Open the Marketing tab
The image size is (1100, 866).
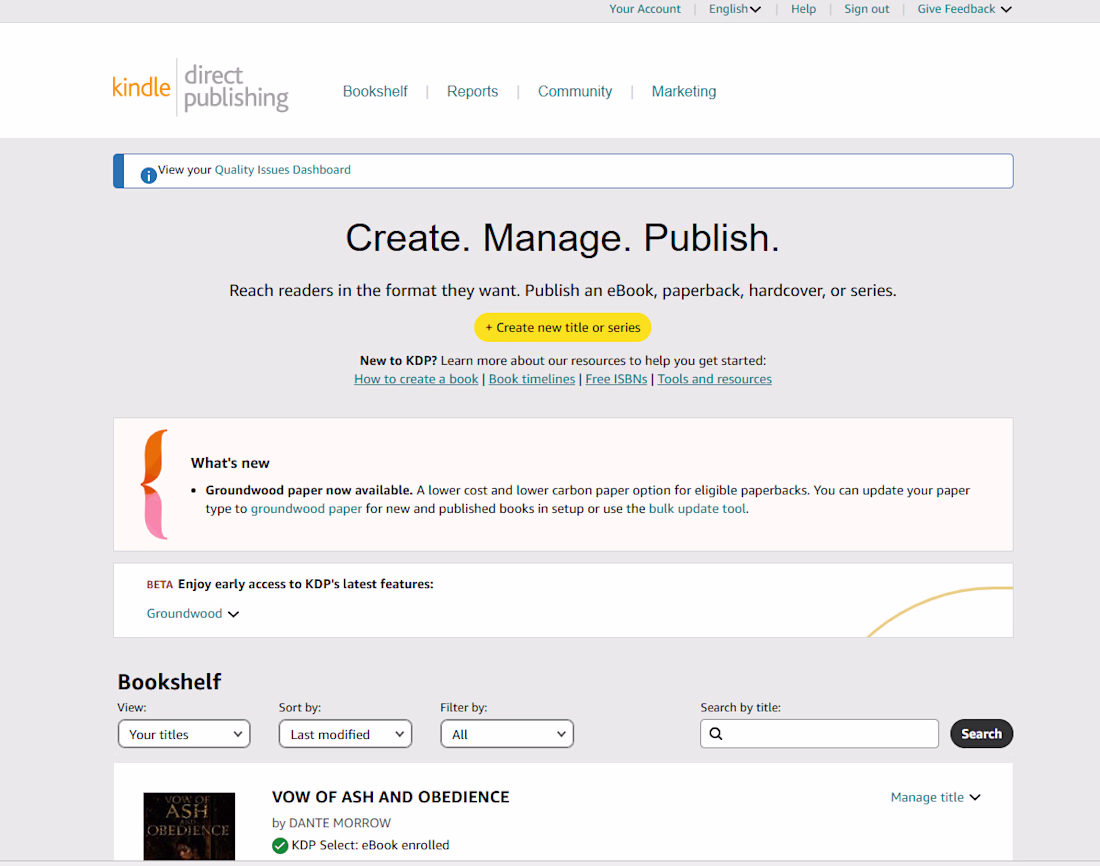684,91
